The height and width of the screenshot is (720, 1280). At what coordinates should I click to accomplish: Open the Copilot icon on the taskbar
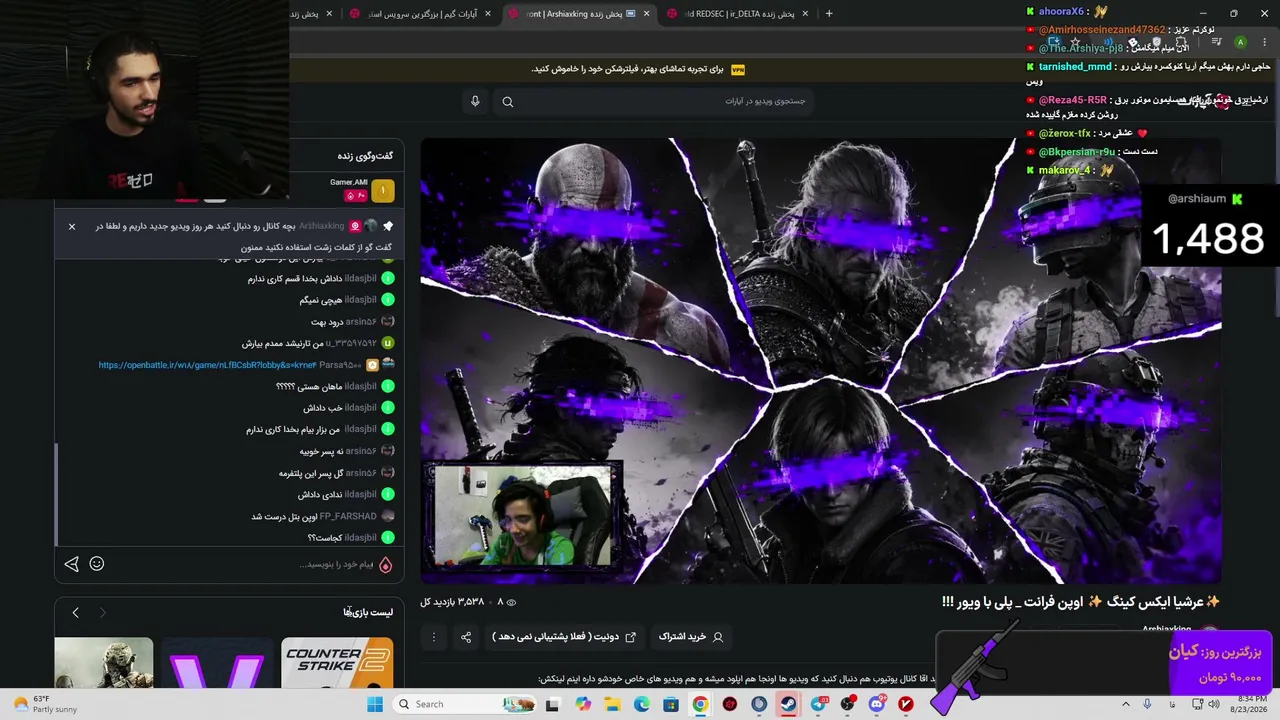click(x=583, y=704)
